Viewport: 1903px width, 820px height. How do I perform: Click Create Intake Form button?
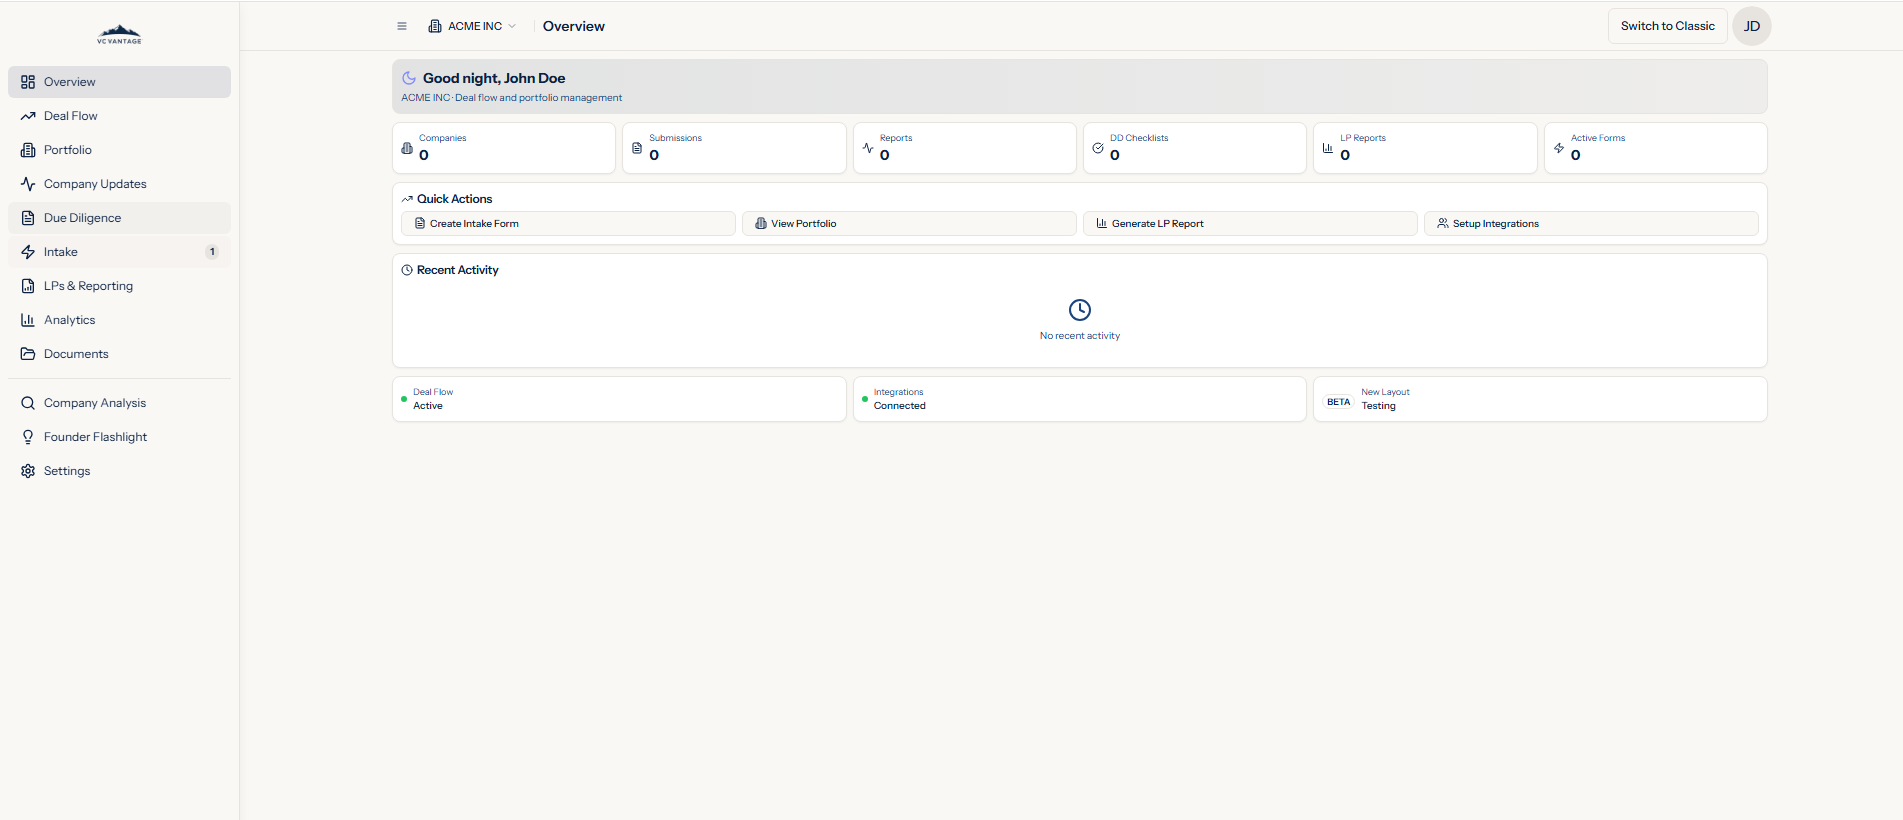coord(568,224)
